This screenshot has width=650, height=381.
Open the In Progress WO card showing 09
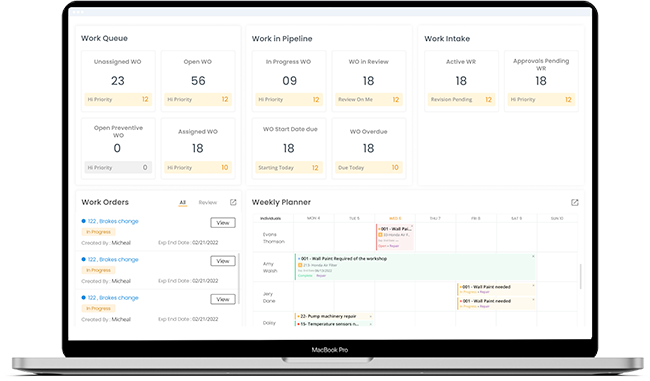[x=289, y=81]
